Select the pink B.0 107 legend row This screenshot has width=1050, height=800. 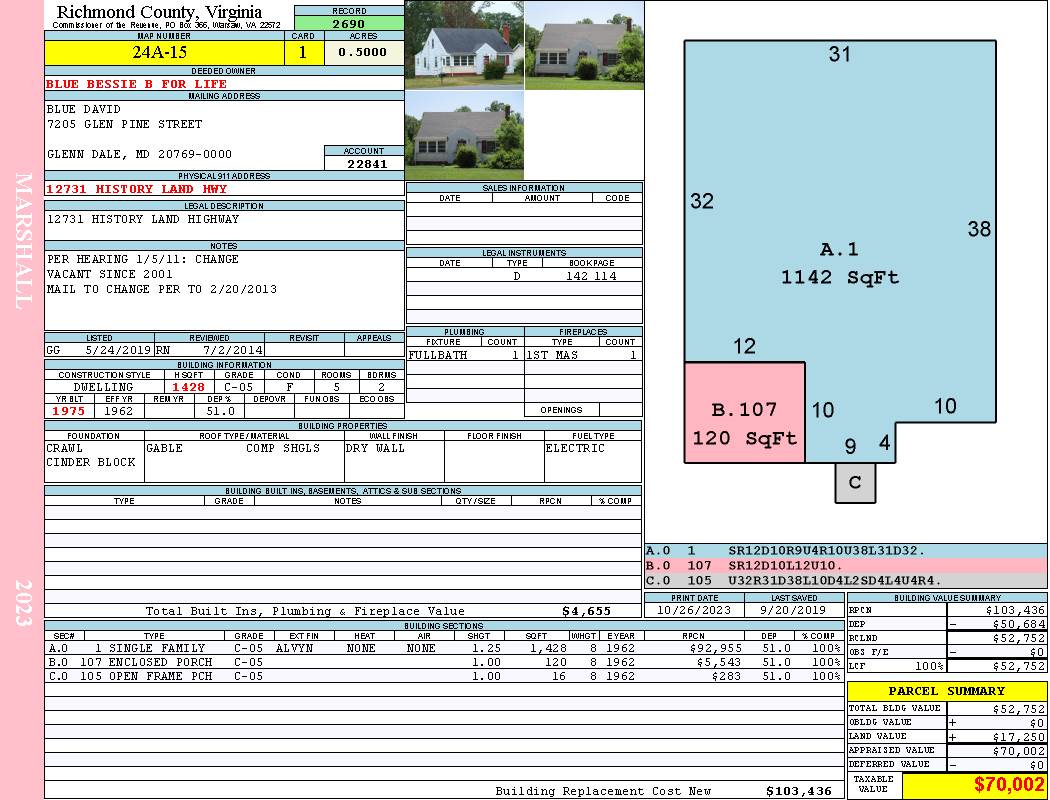pyautogui.click(x=845, y=565)
